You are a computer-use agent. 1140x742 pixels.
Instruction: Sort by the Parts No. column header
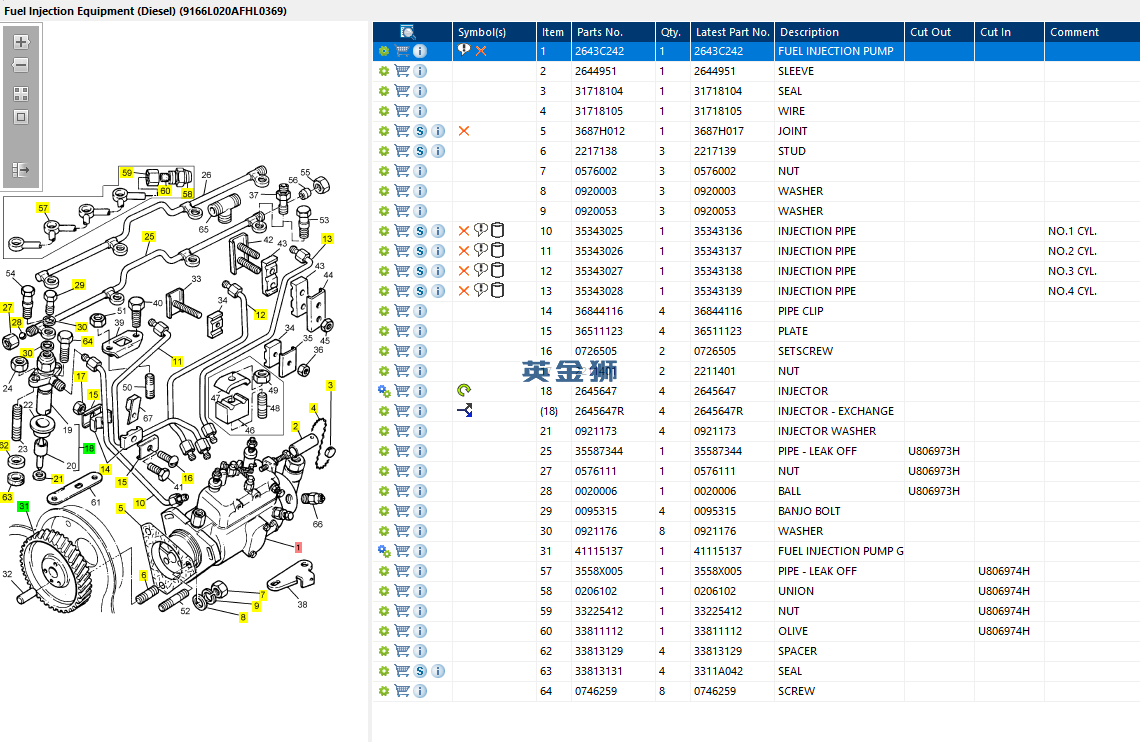coord(612,32)
